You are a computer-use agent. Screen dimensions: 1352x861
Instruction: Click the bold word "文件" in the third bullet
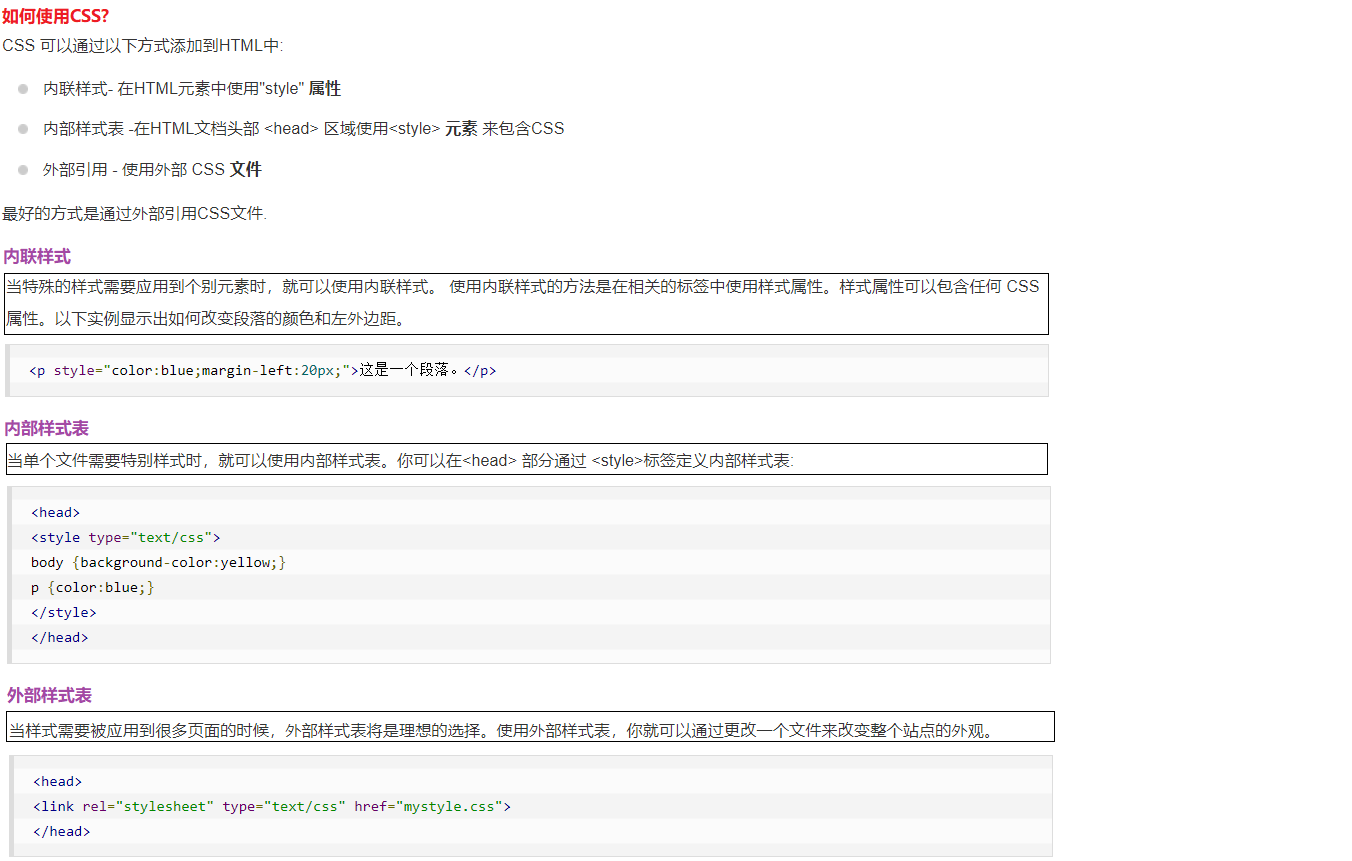245,170
